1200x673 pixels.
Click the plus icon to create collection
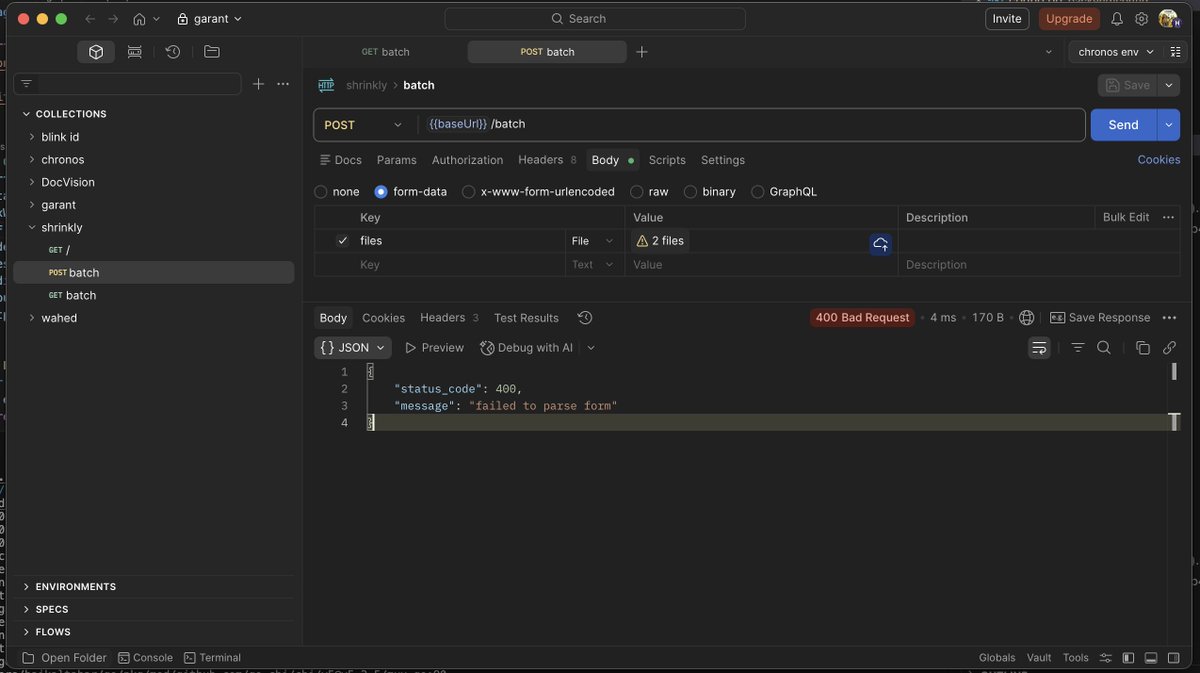click(x=258, y=84)
